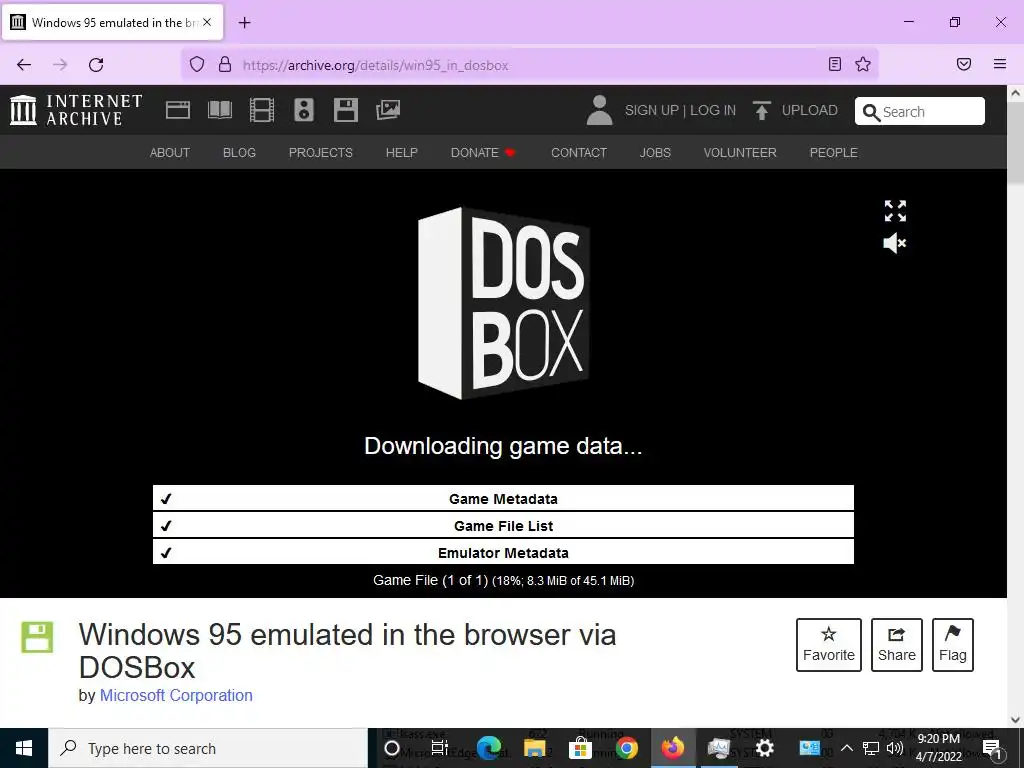Toggle the emulator mute speaker

[895, 243]
